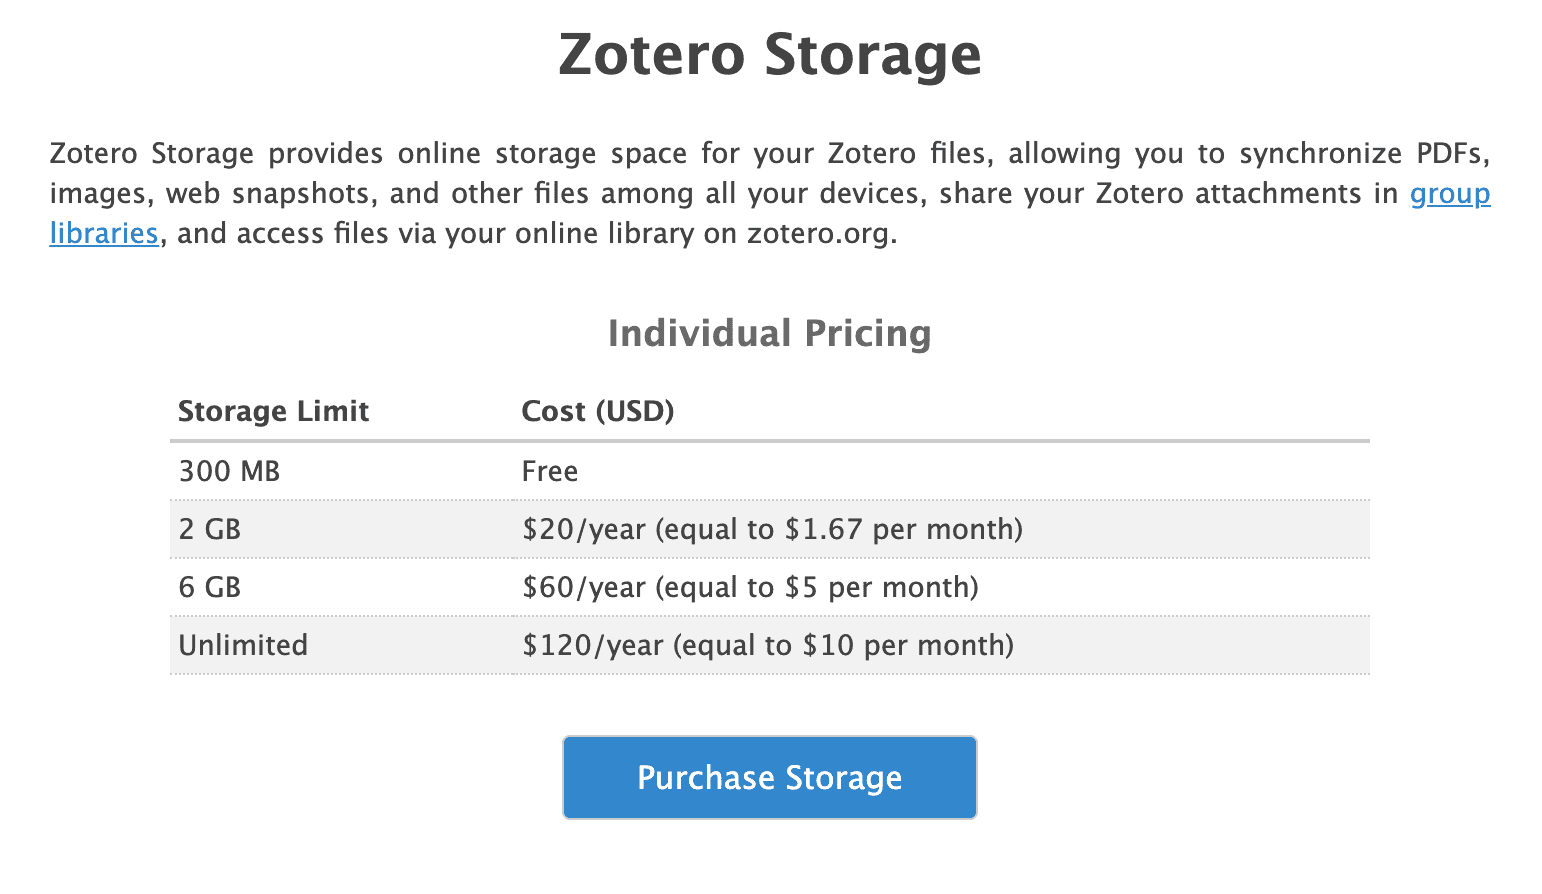Screen dimensions: 1542x894
Task: Select the 2 GB storage cell
Action: 209,529
